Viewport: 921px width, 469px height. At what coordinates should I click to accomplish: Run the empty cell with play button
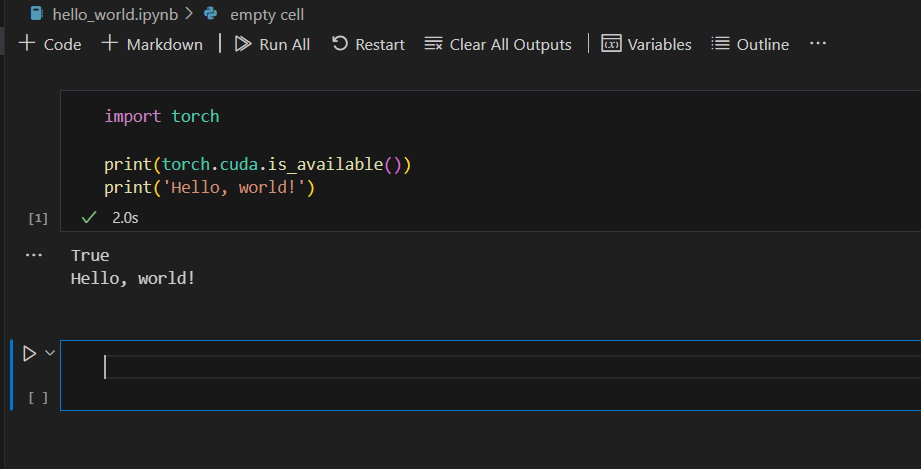pyautogui.click(x=29, y=353)
